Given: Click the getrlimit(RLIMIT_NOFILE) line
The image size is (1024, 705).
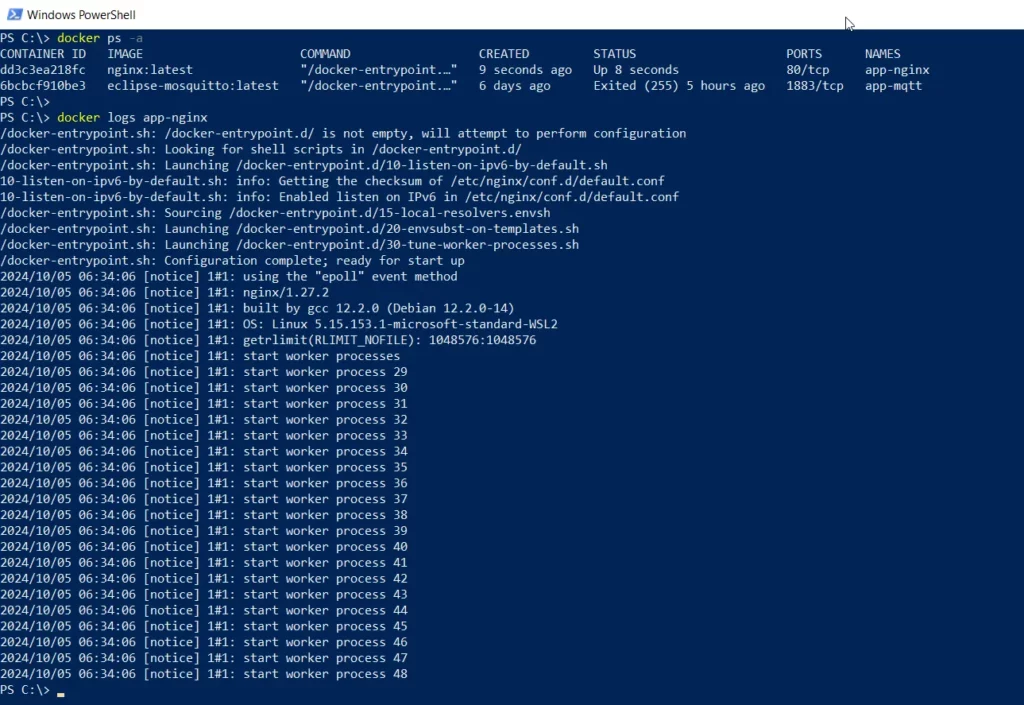Looking at the screenshot, I should 268,339.
